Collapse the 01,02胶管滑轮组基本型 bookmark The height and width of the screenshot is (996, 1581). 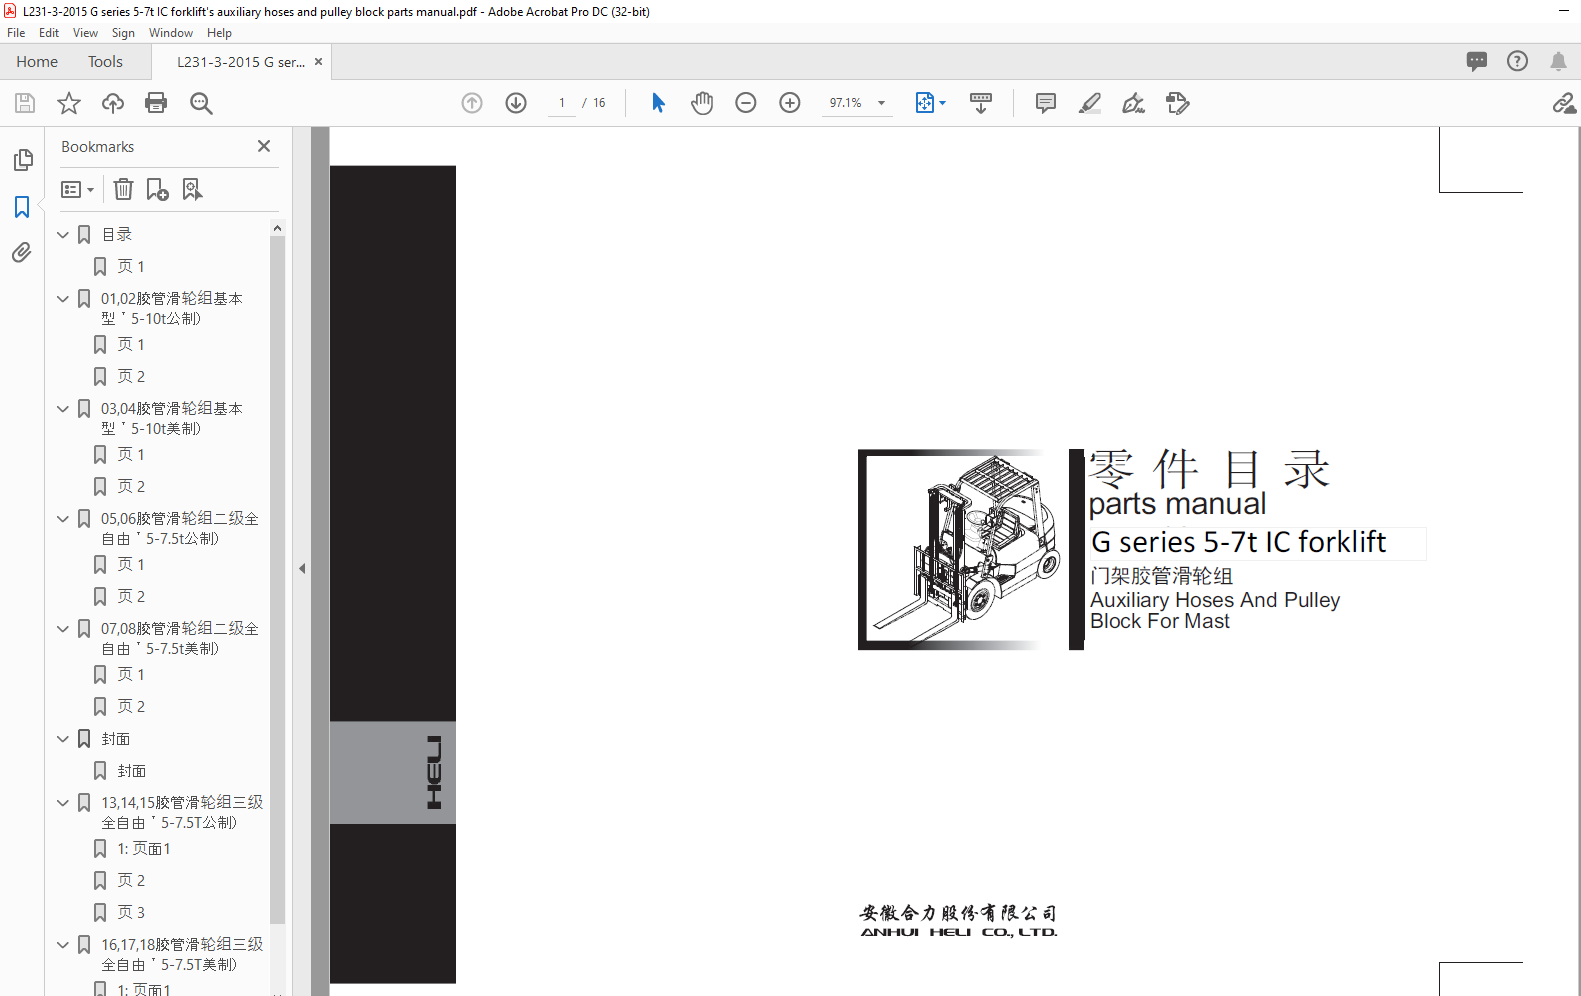coord(63,299)
